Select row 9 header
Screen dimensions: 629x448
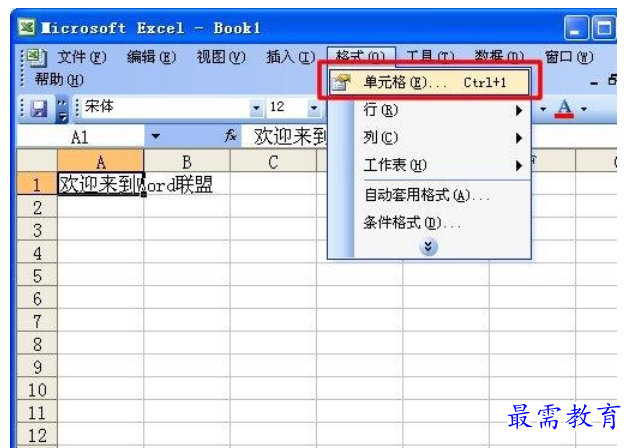[37, 367]
